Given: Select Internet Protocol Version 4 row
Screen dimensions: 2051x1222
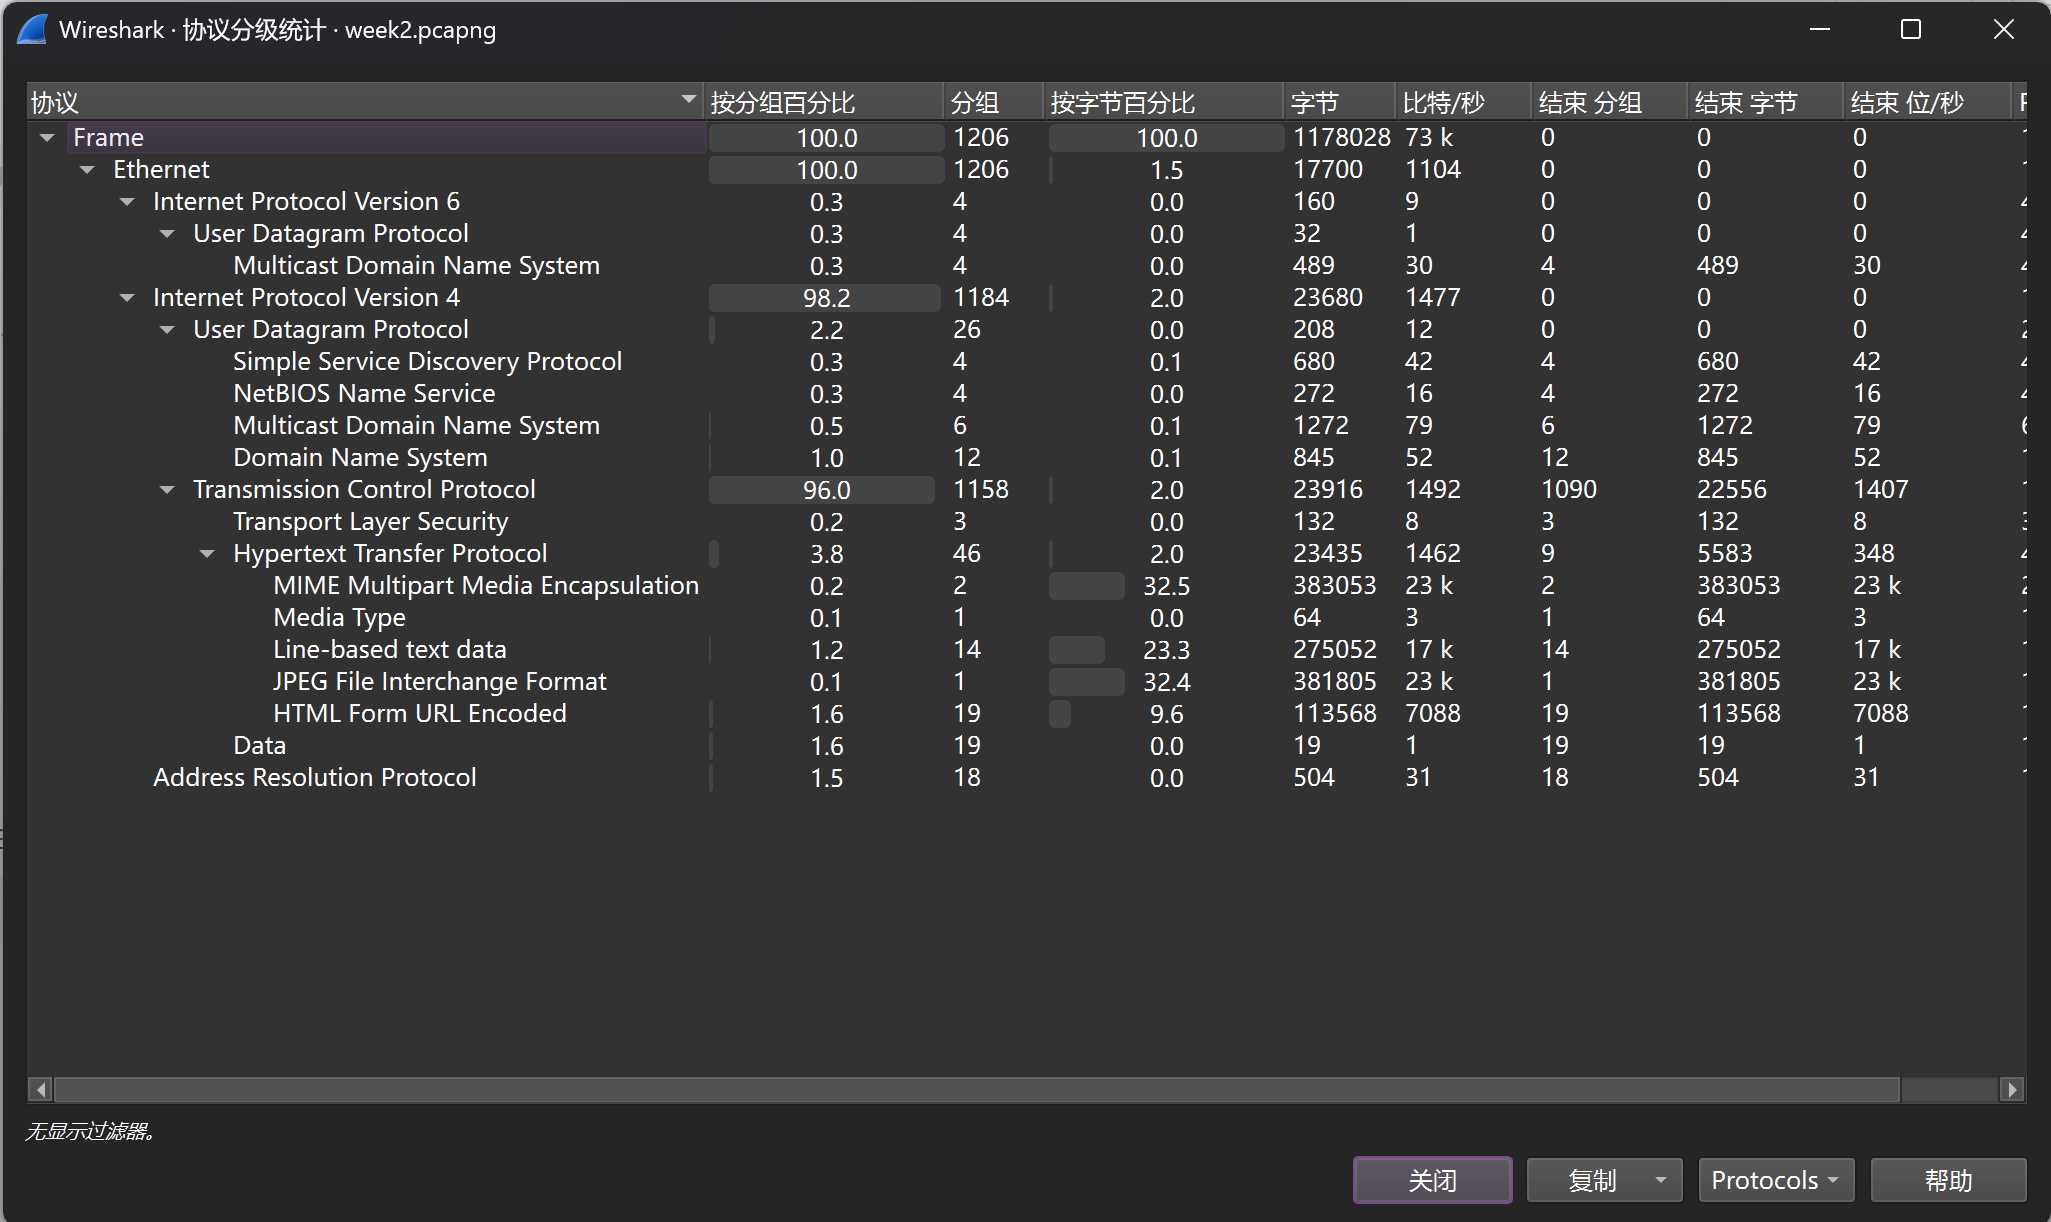Looking at the screenshot, I should (1026, 298).
